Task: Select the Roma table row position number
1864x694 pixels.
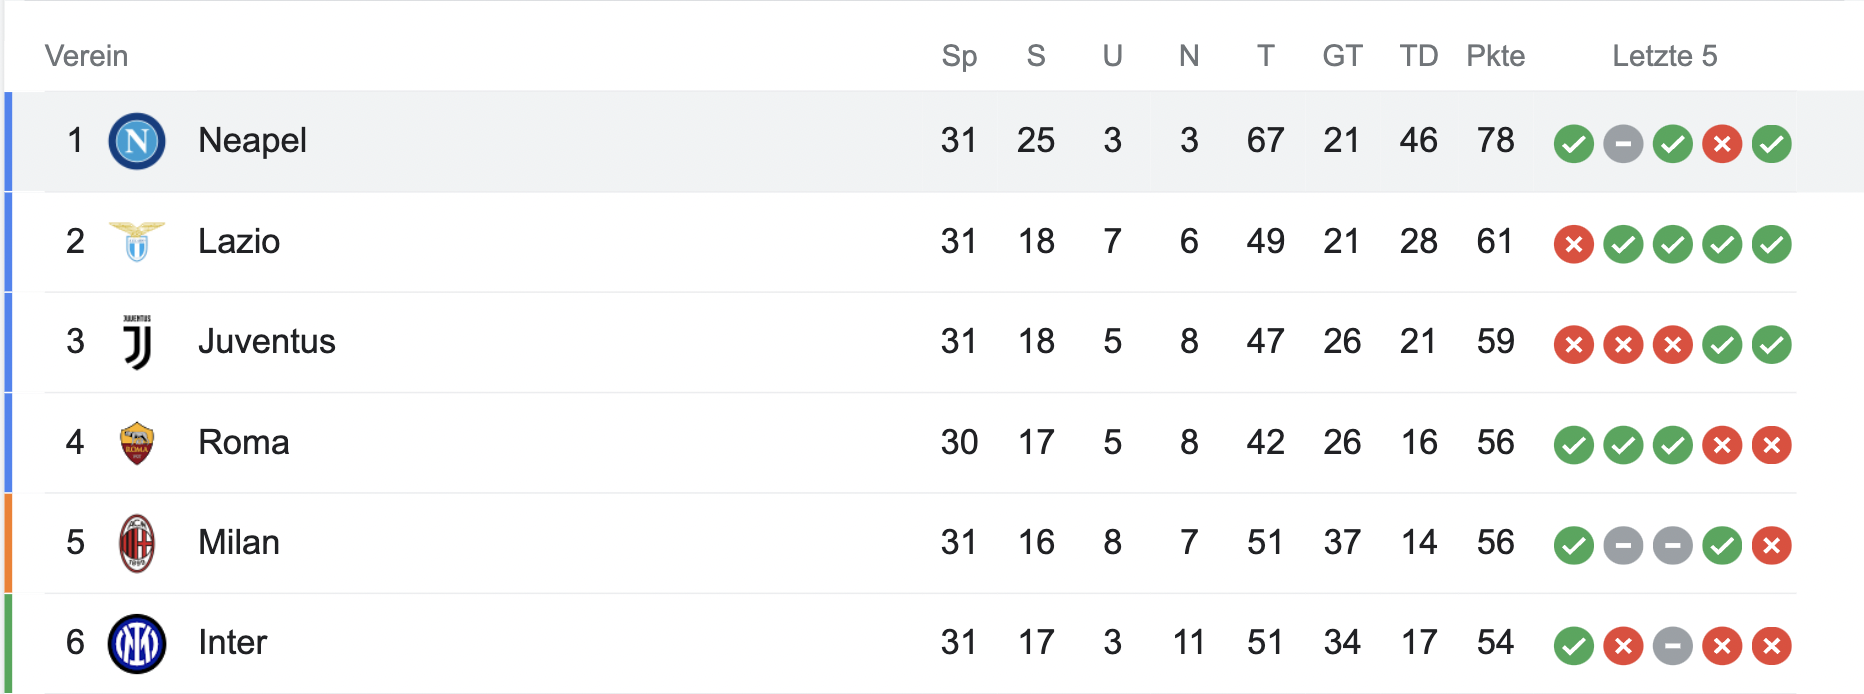Action: click(75, 442)
